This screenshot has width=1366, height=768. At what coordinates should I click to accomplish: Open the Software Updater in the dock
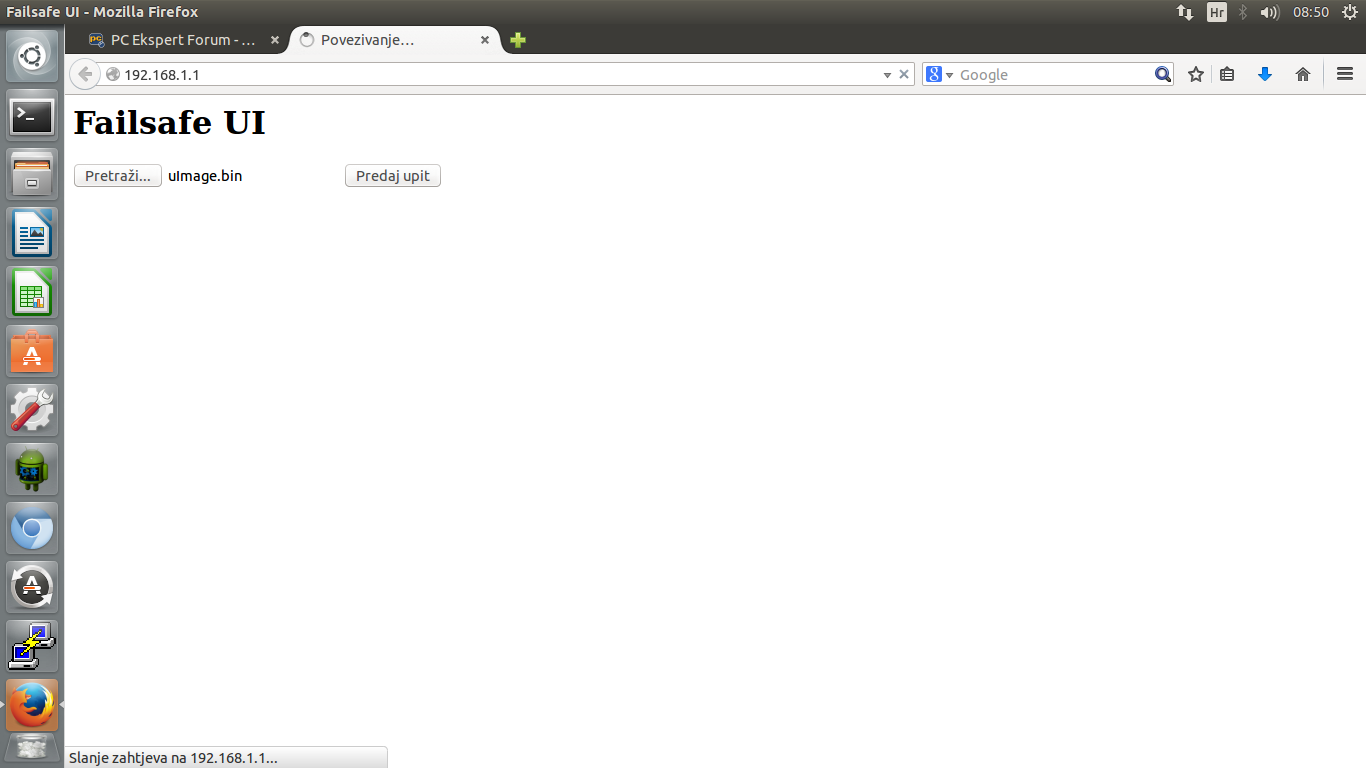click(32, 587)
